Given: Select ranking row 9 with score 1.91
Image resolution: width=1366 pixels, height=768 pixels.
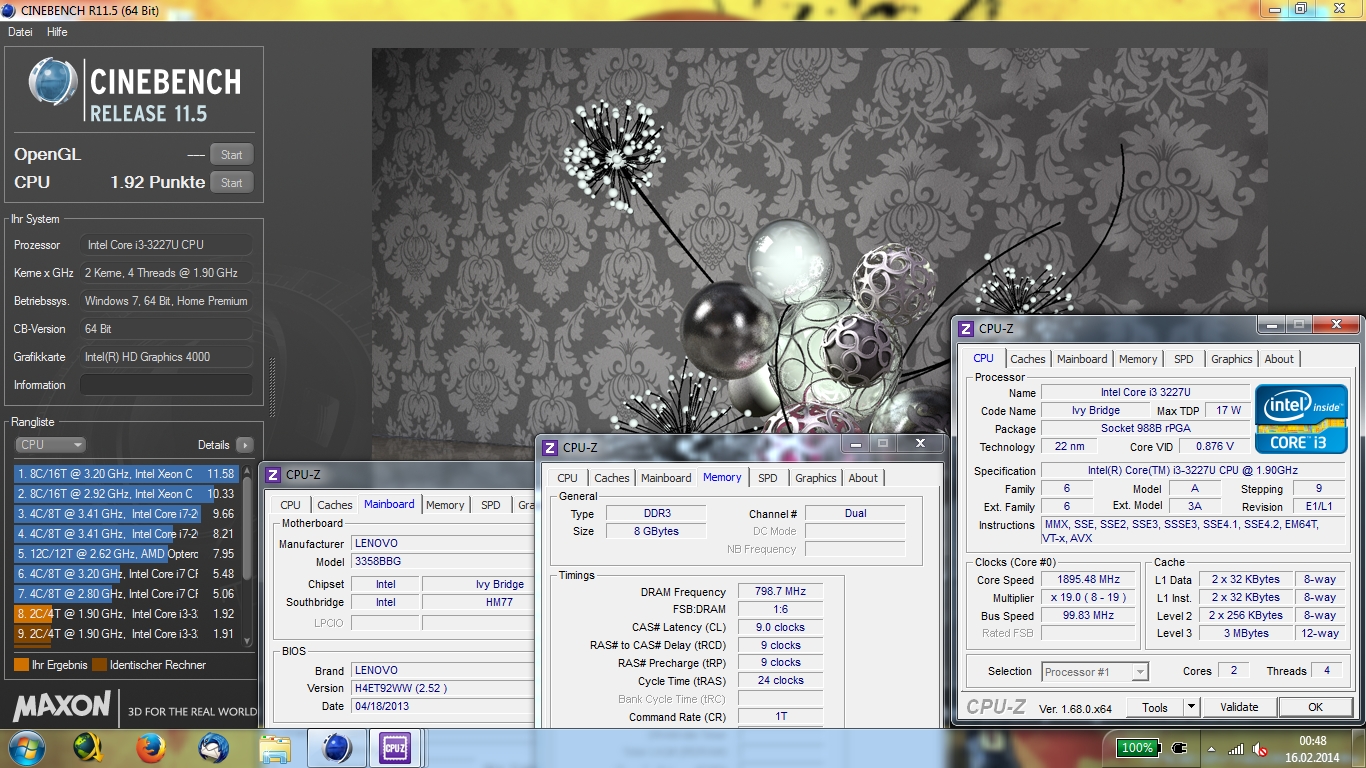Looking at the screenshot, I should [126, 634].
